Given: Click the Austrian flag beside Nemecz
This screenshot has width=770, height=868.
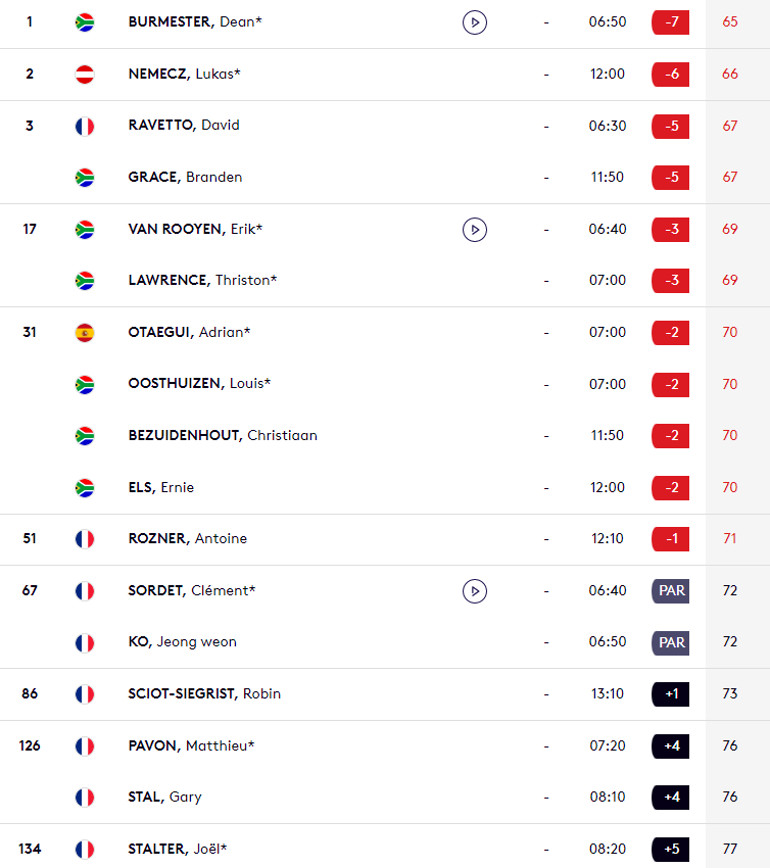Looking at the screenshot, I should click(85, 74).
